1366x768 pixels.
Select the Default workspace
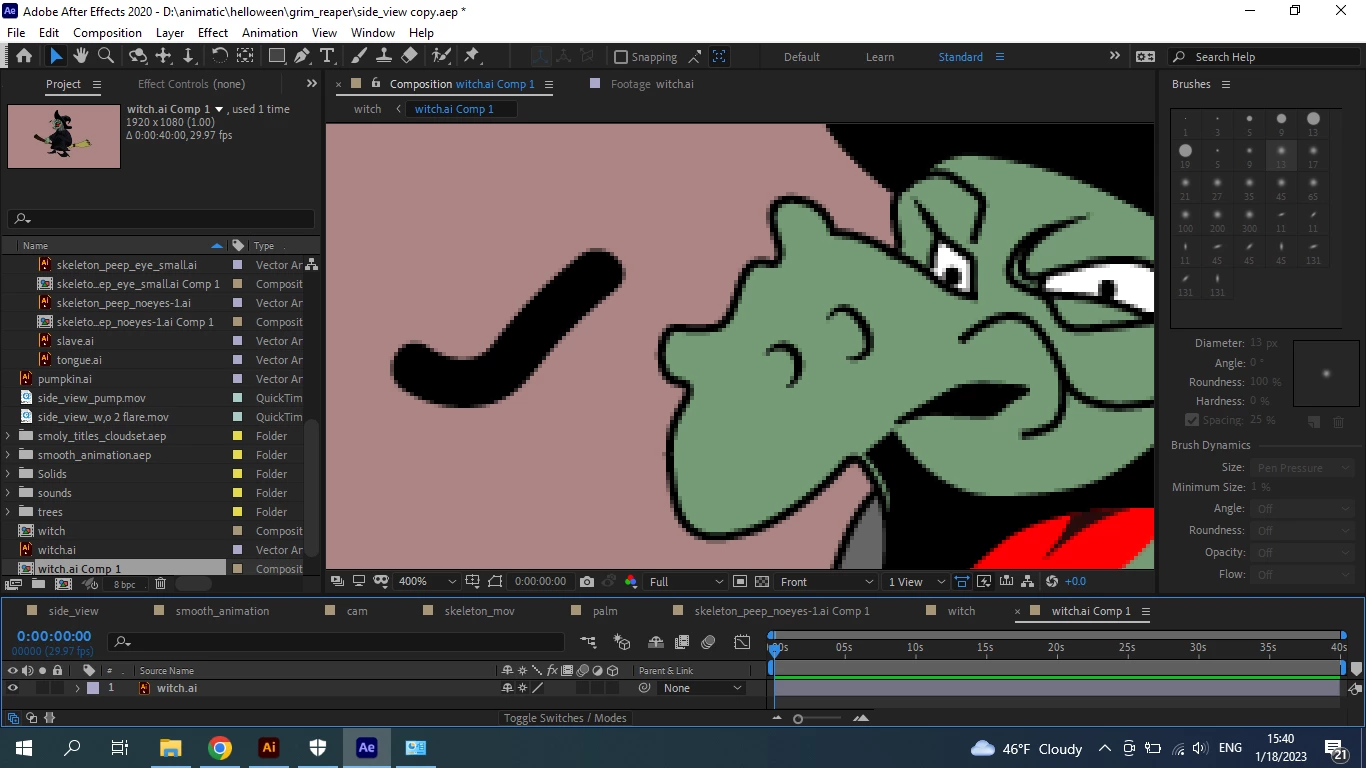(x=802, y=57)
